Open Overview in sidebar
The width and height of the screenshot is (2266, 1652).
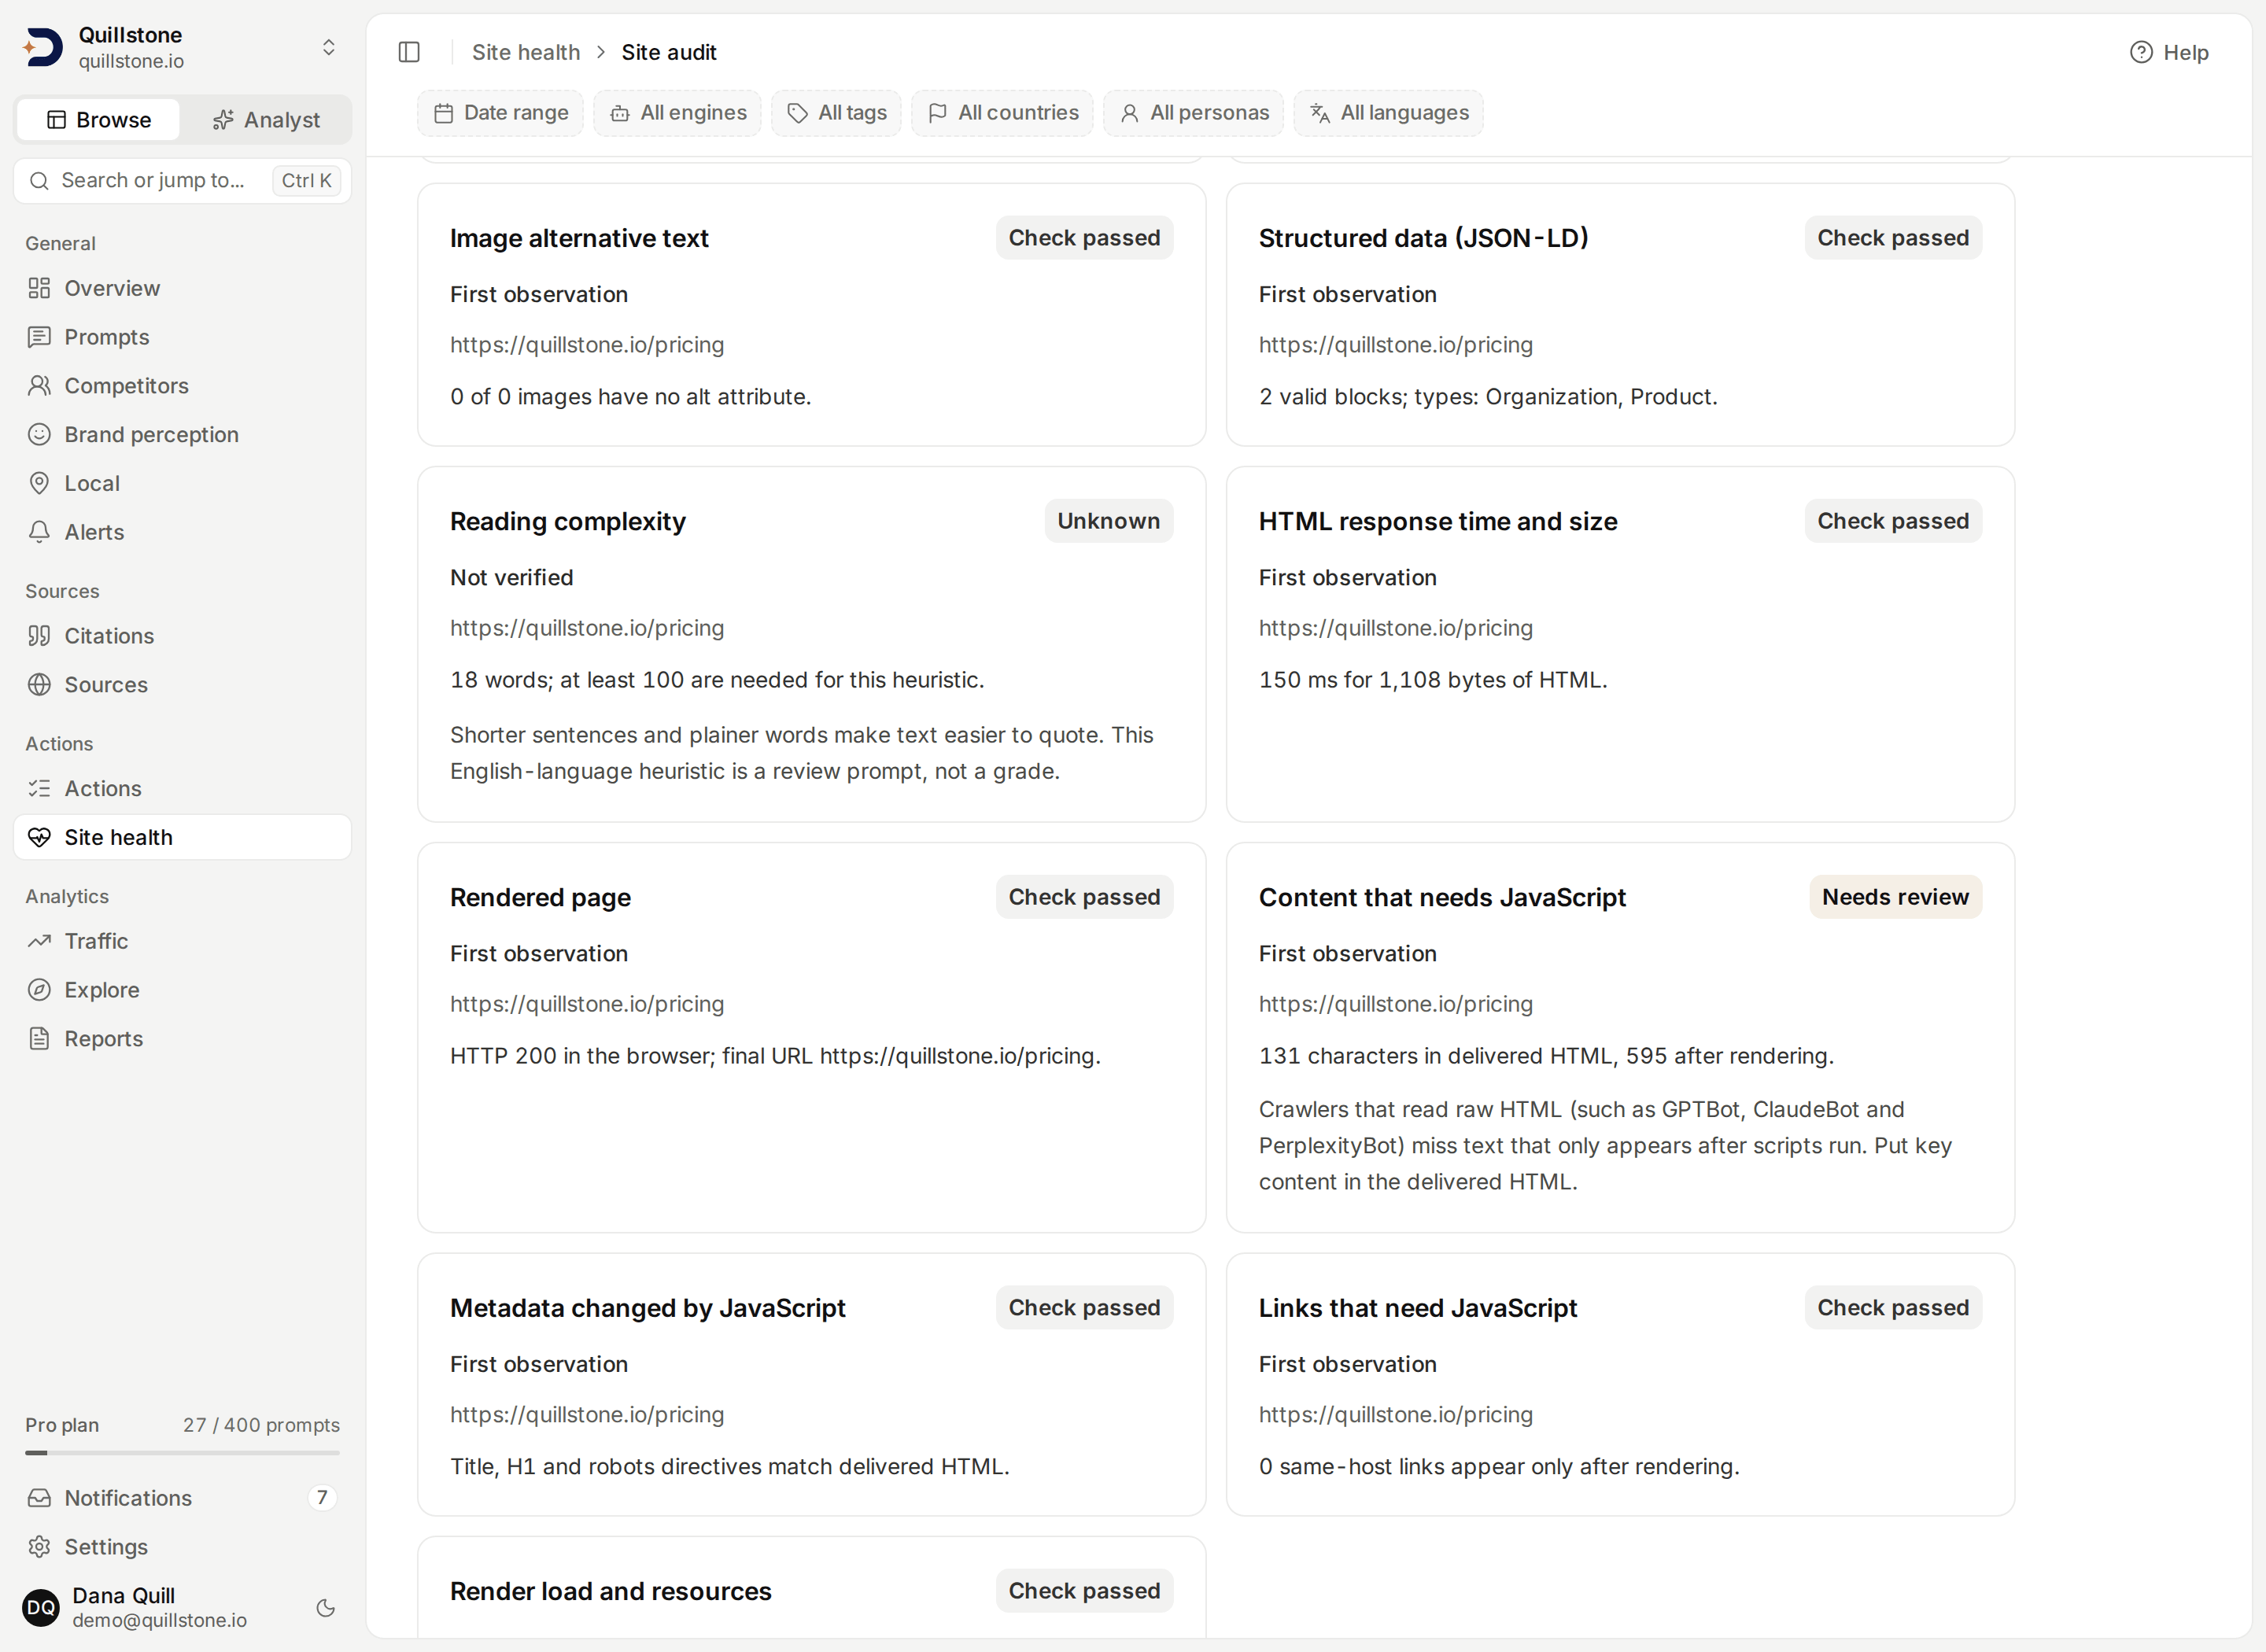pyautogui.click(x=183, y=288)
